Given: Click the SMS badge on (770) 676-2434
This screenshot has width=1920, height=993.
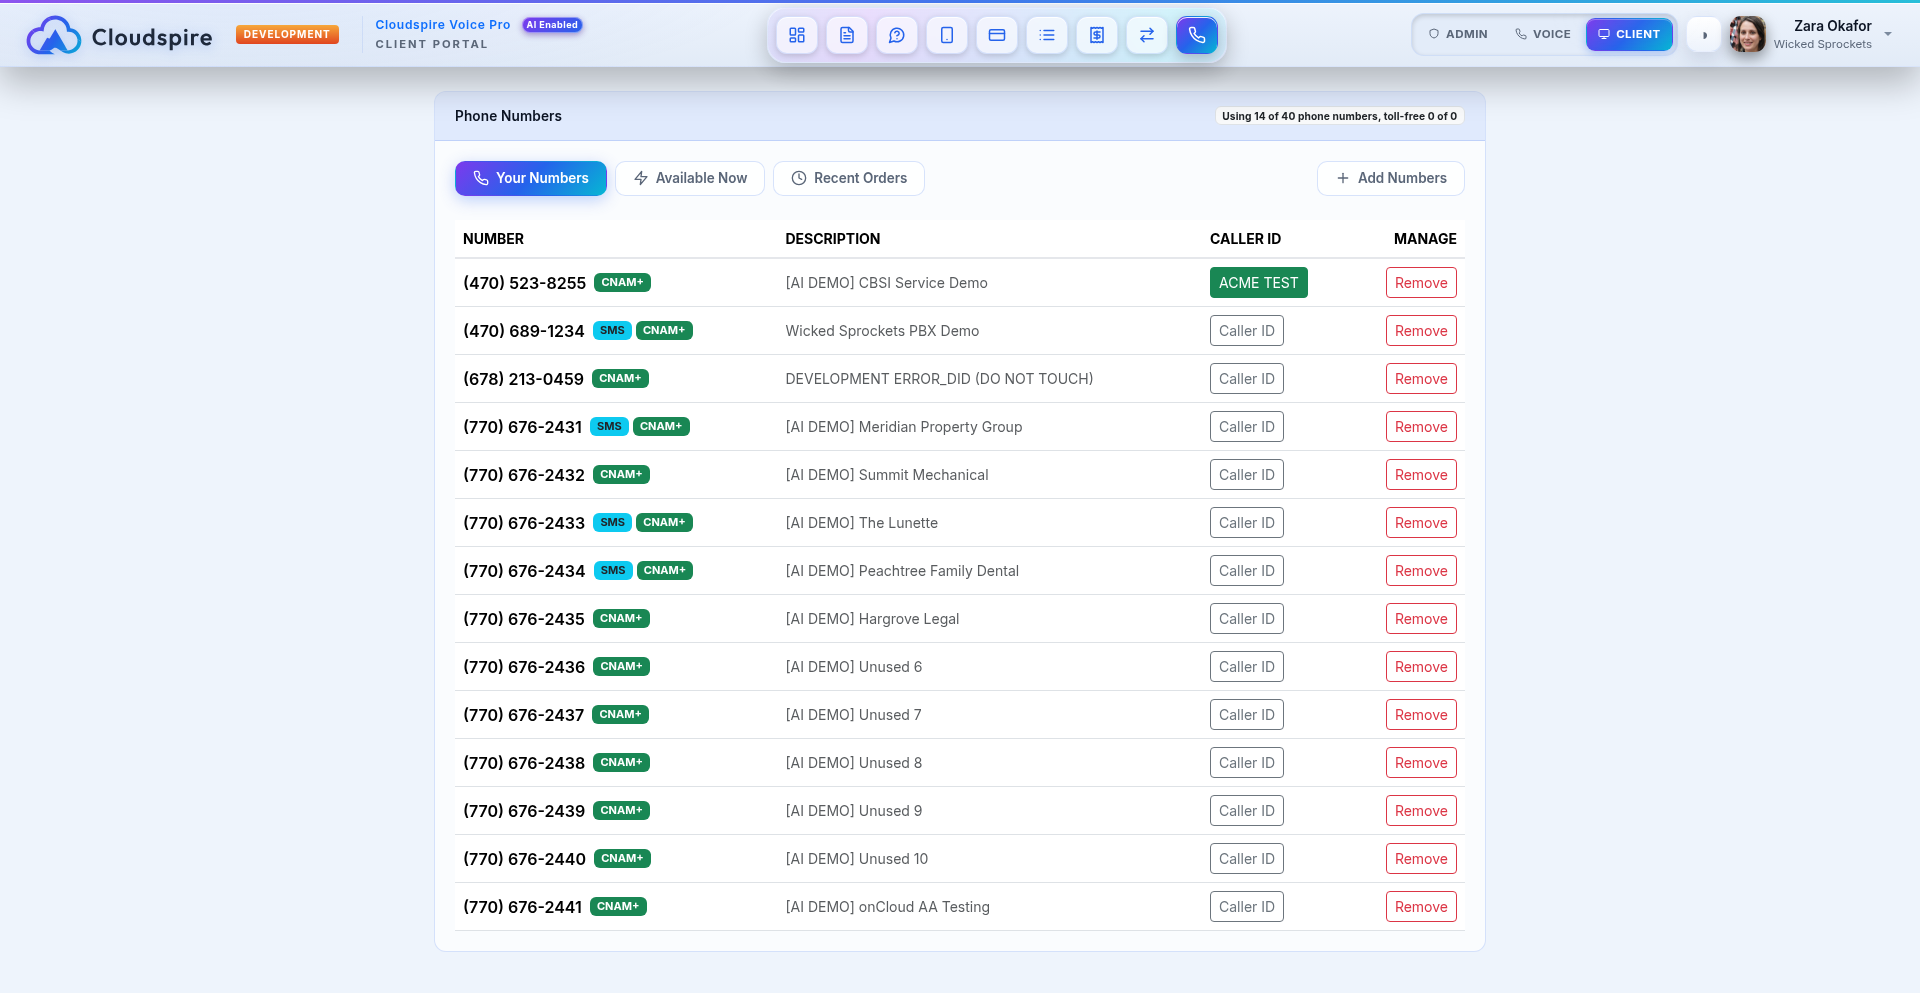Looking at the screenshot, I should tap(613, 571).
